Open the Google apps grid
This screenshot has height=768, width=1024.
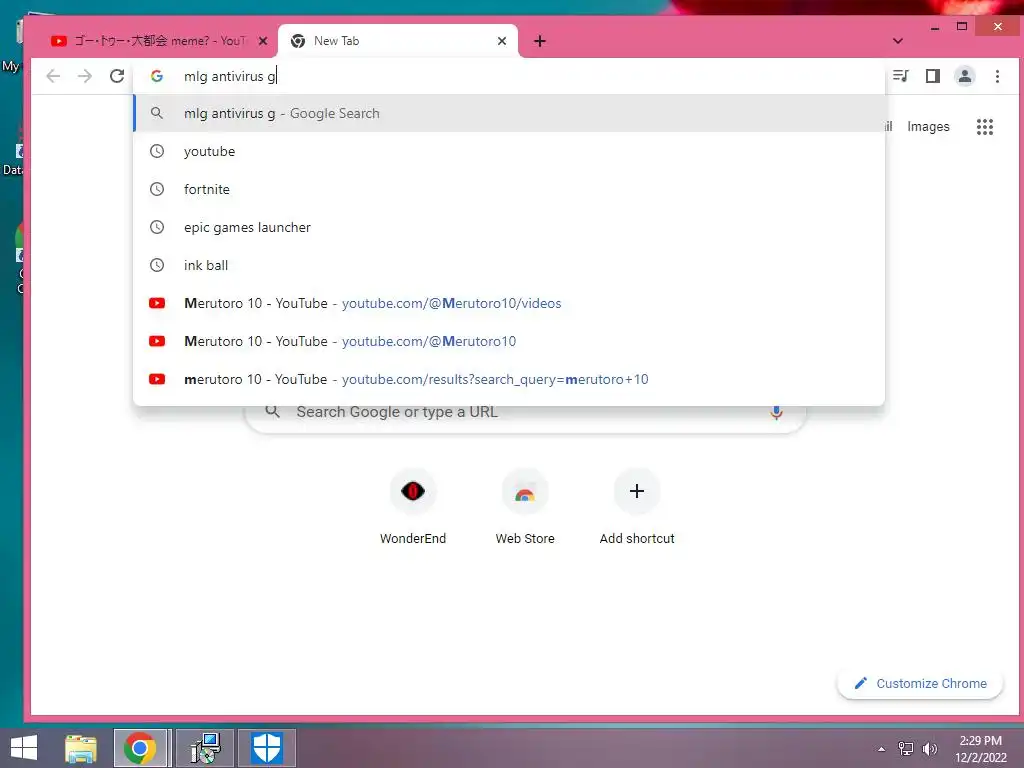(985, 127)
